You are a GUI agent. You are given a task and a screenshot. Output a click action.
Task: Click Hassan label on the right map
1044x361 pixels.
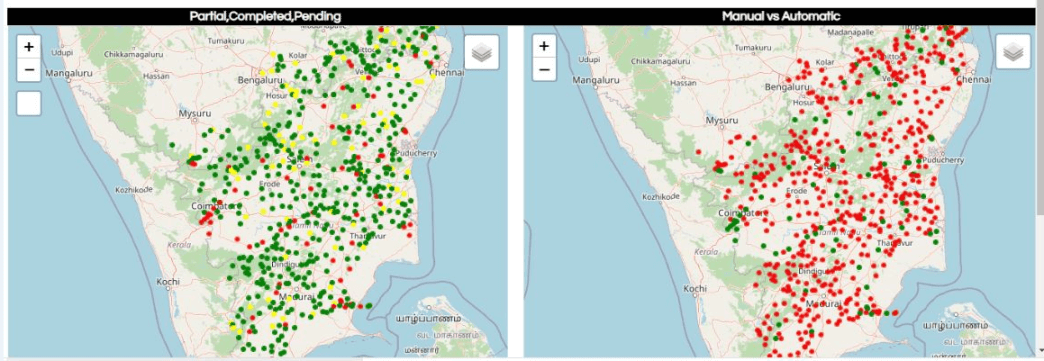pyautogui.click(x=683, y=83)
